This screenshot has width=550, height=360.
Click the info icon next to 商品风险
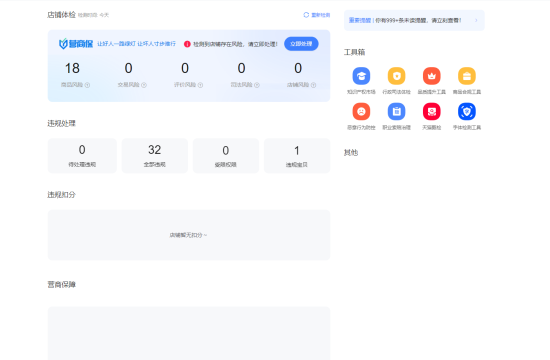coord(87,85)
